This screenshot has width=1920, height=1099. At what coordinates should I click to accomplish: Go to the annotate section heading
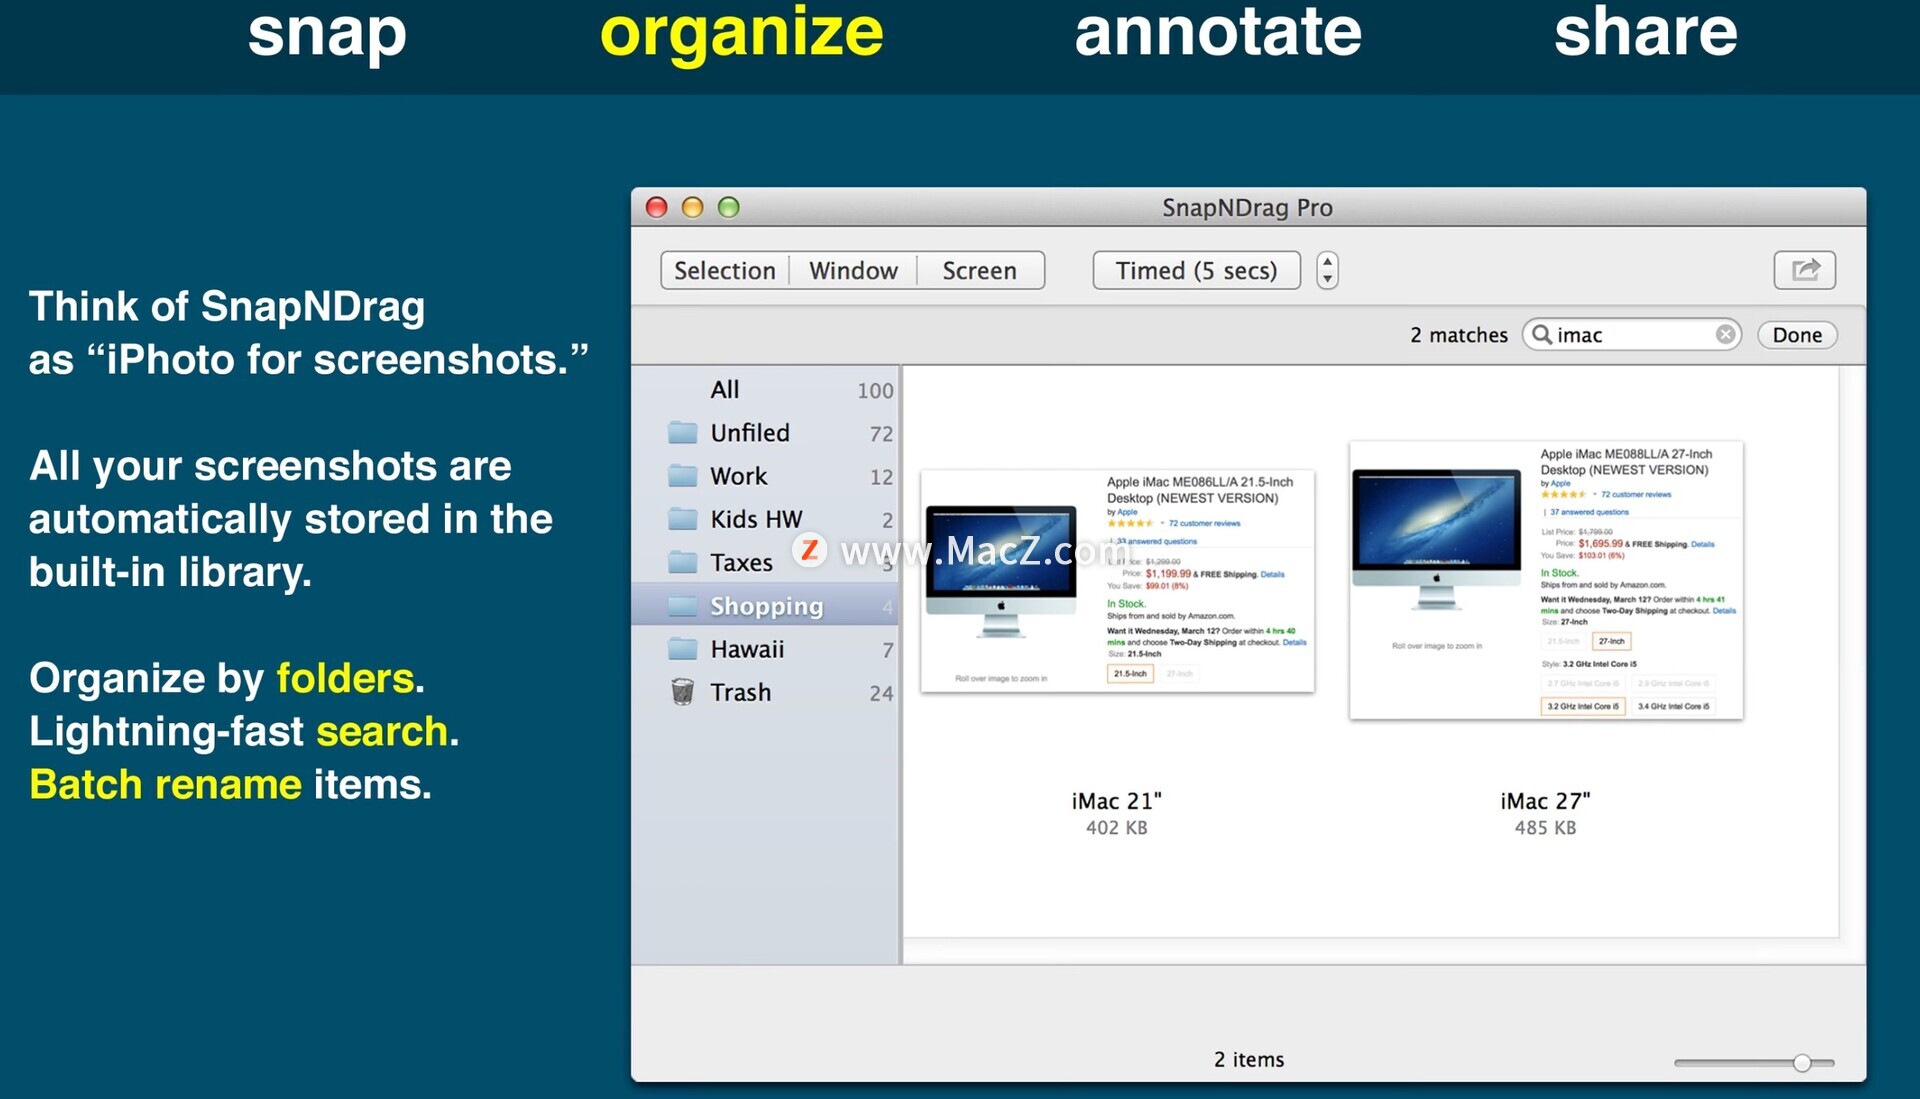(1218, 32)
